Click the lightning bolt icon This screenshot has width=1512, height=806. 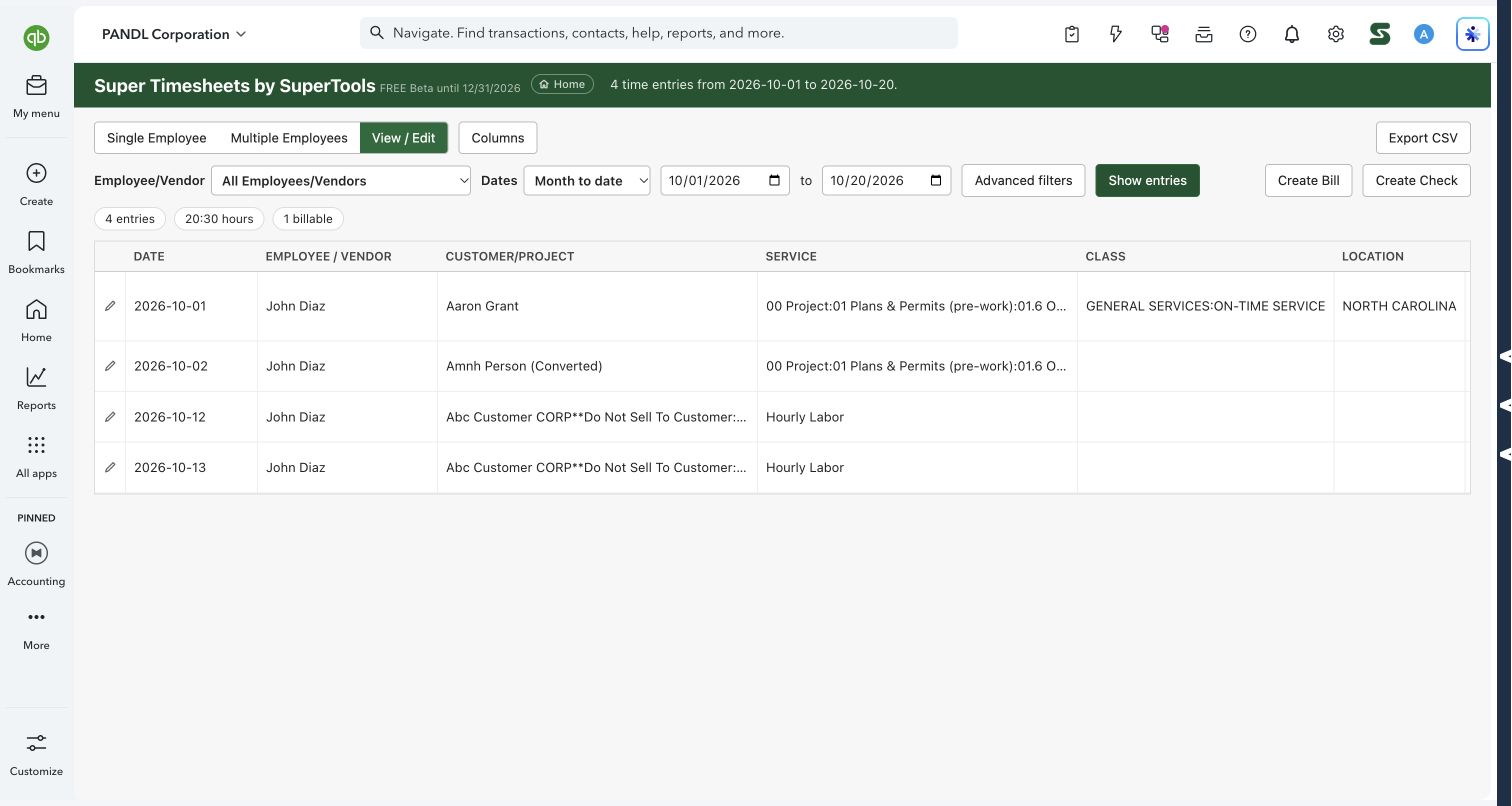[1116, 34]
